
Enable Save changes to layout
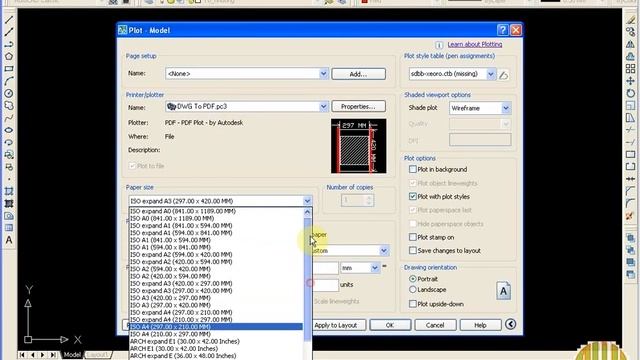pyautogui.click(x=413, y=250)
